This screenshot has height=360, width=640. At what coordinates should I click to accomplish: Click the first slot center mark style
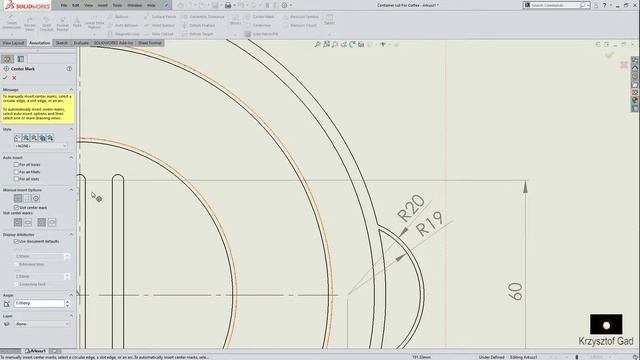coord(18,222)
